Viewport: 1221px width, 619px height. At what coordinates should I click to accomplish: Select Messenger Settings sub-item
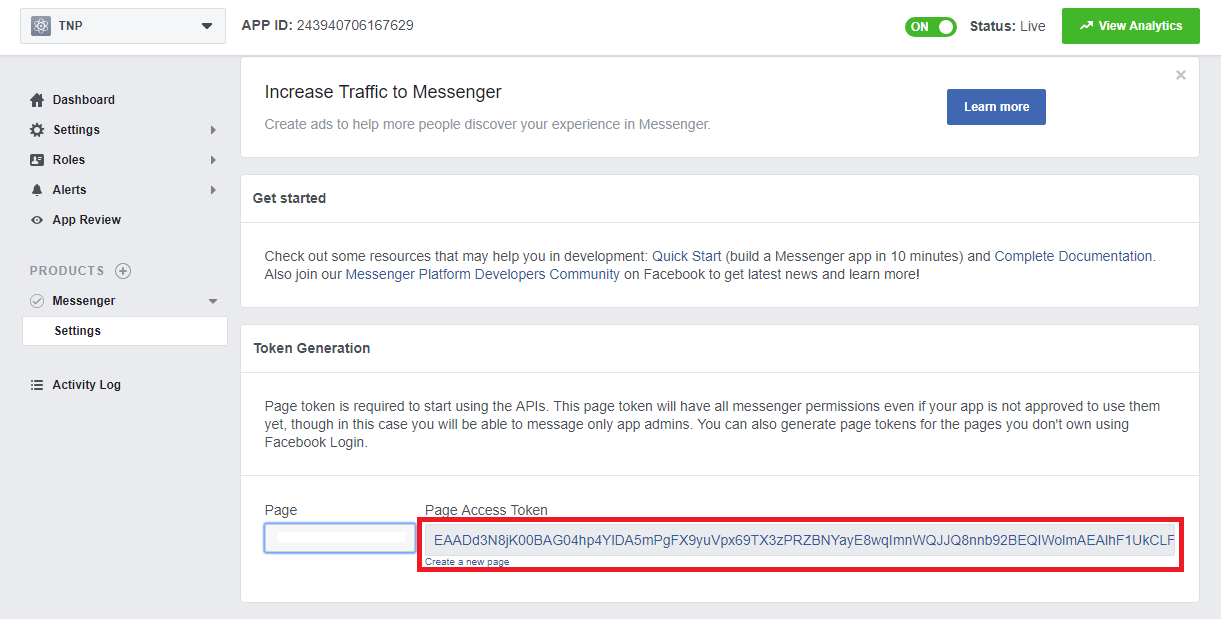click(125, 331)
